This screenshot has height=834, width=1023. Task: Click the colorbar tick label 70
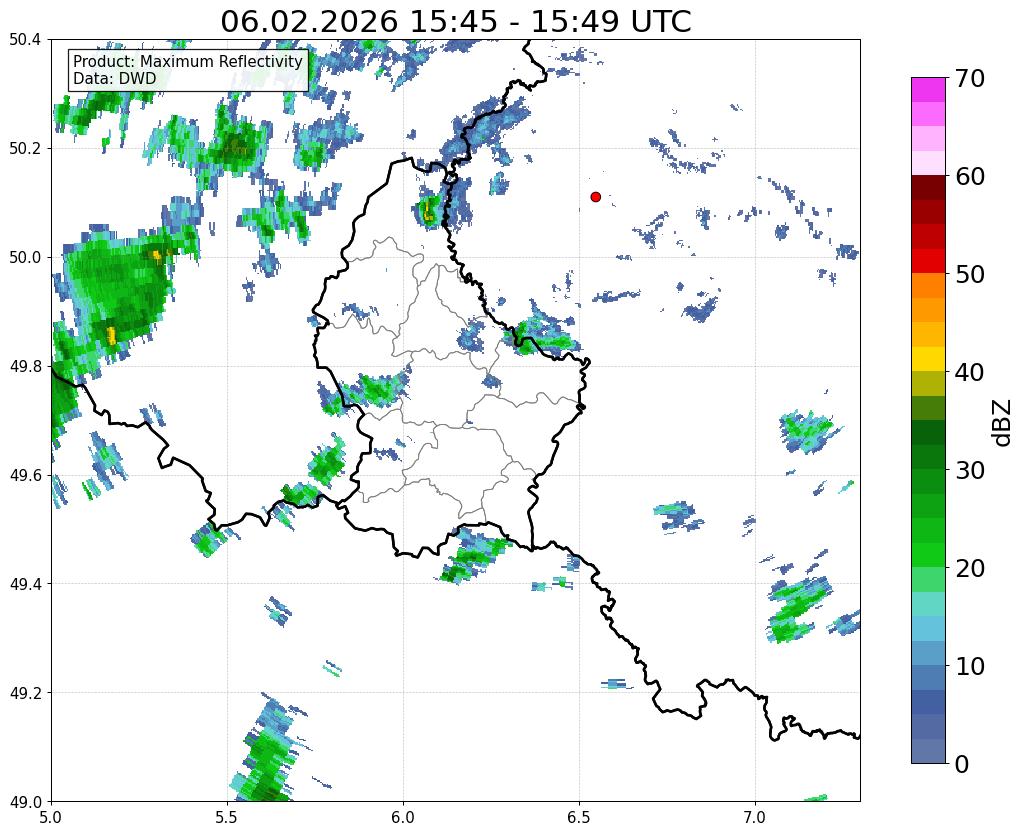coord(970,78)
